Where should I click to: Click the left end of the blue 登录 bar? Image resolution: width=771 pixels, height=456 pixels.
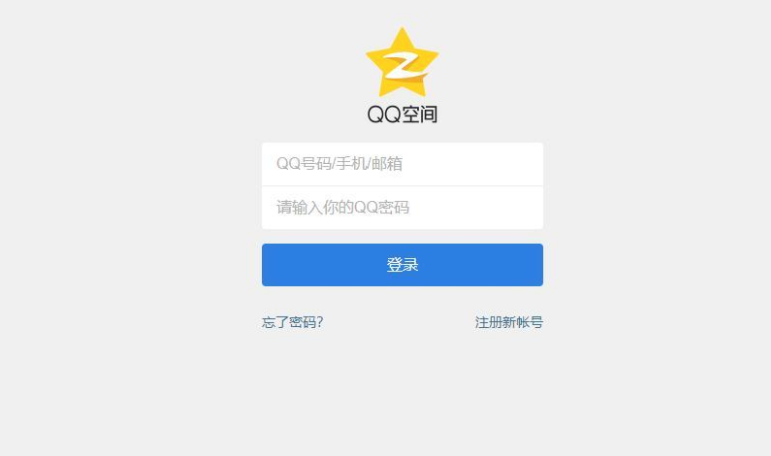pos(279,265)
